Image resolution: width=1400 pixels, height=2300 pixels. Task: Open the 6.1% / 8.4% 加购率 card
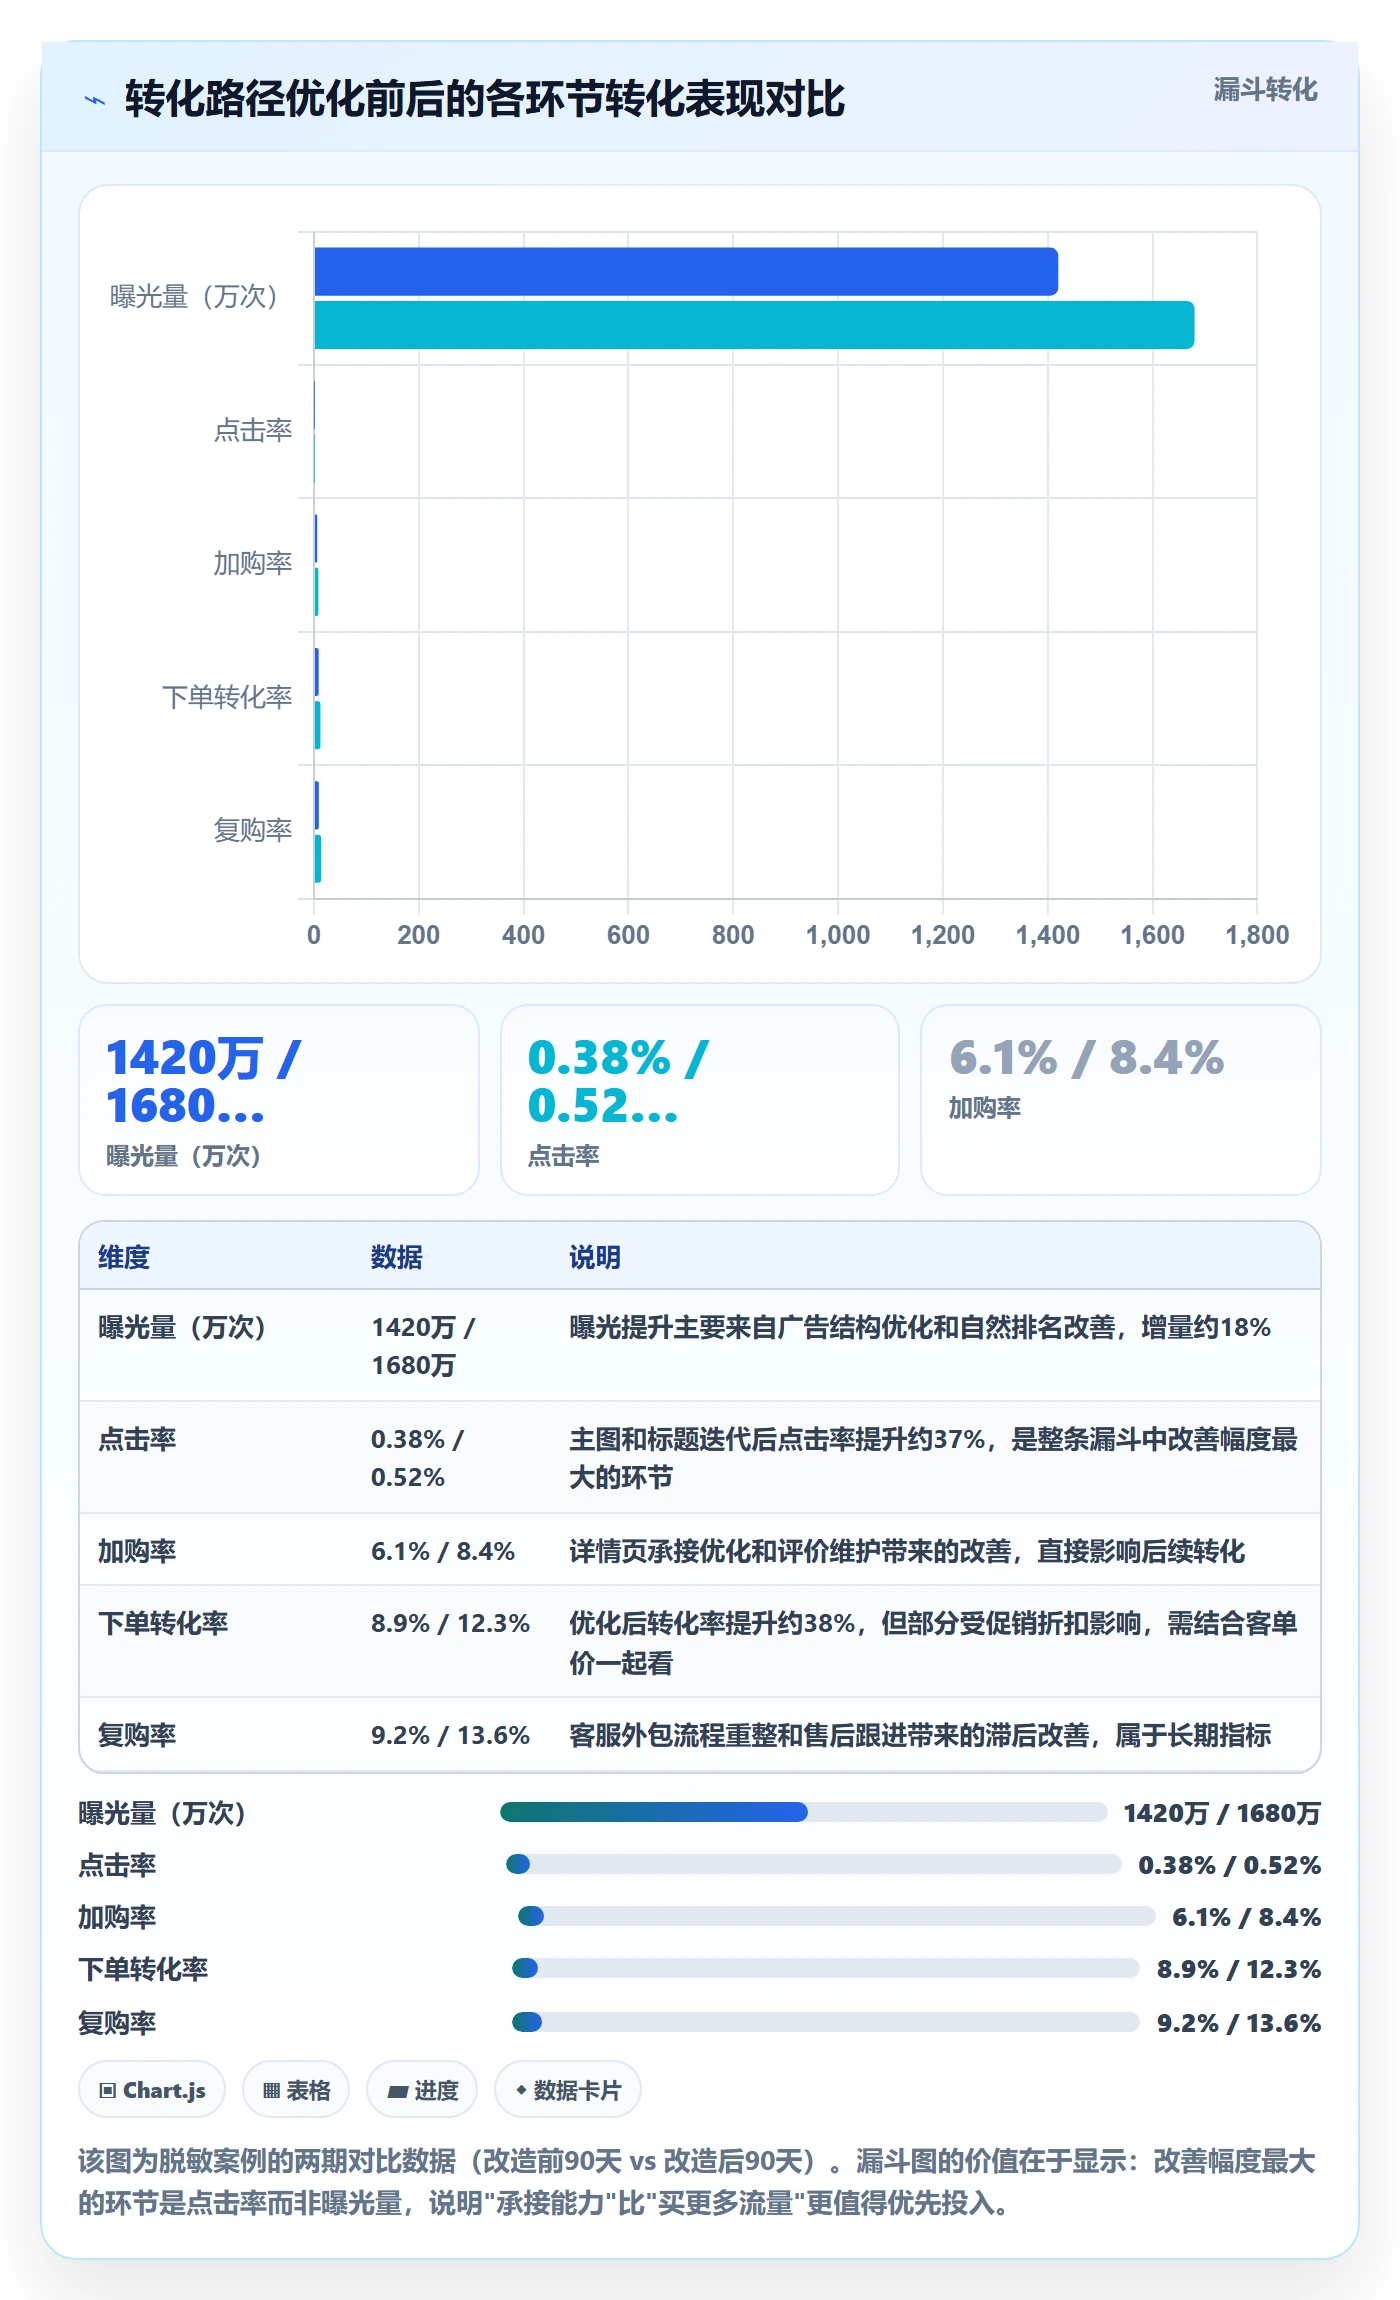point(1121,1100)
